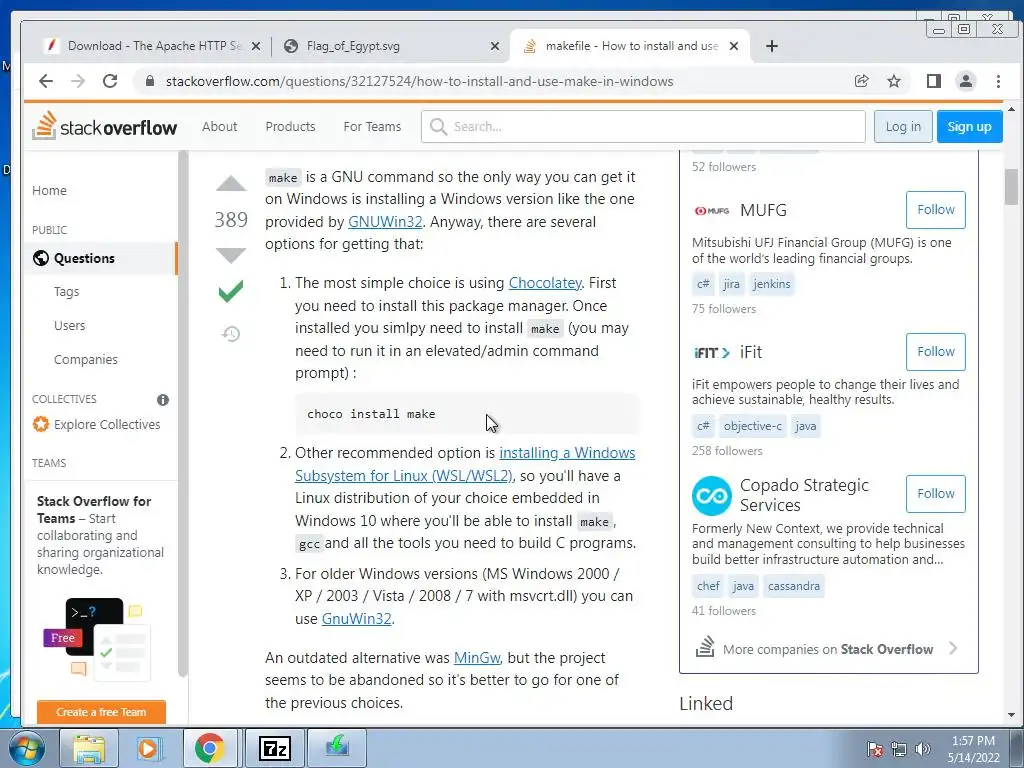Screen dimensions: 1024x768
Task: Click the jenkins tag under MUFG
Action: coord(771,284)
